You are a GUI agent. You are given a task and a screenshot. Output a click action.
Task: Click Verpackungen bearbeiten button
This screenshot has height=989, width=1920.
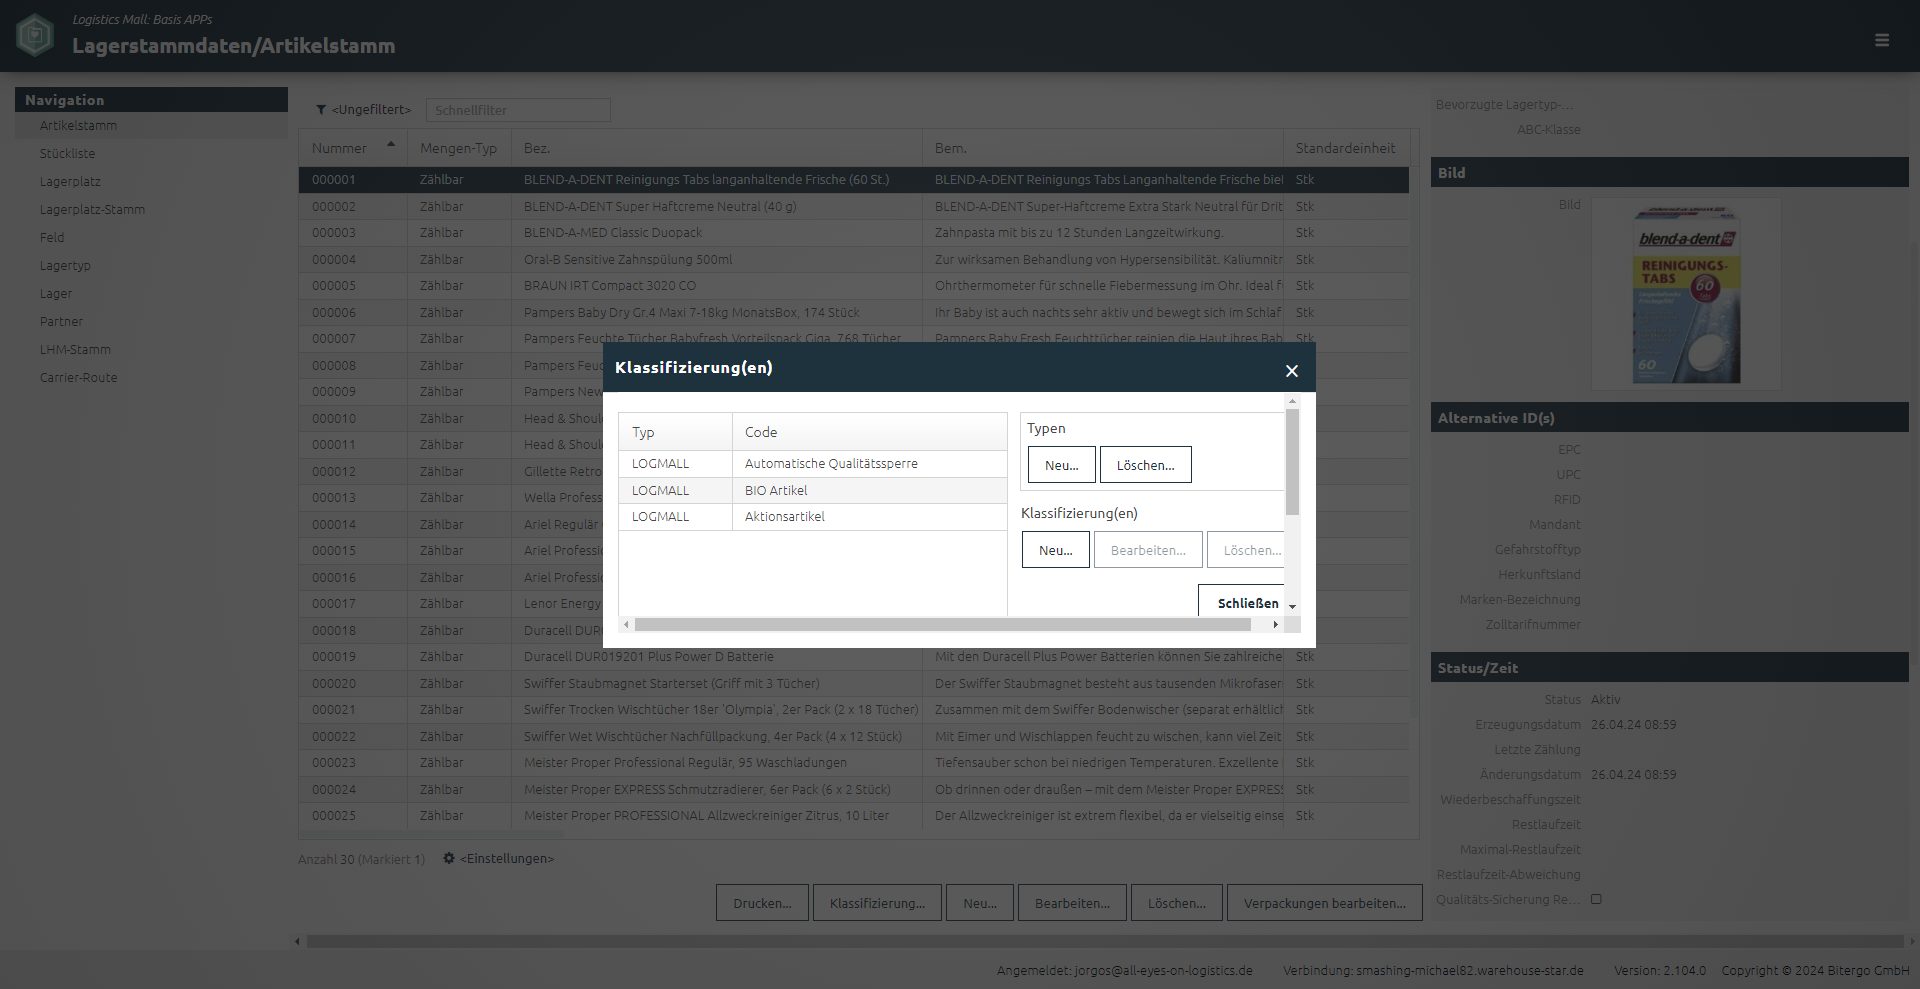pos(1325,903)
